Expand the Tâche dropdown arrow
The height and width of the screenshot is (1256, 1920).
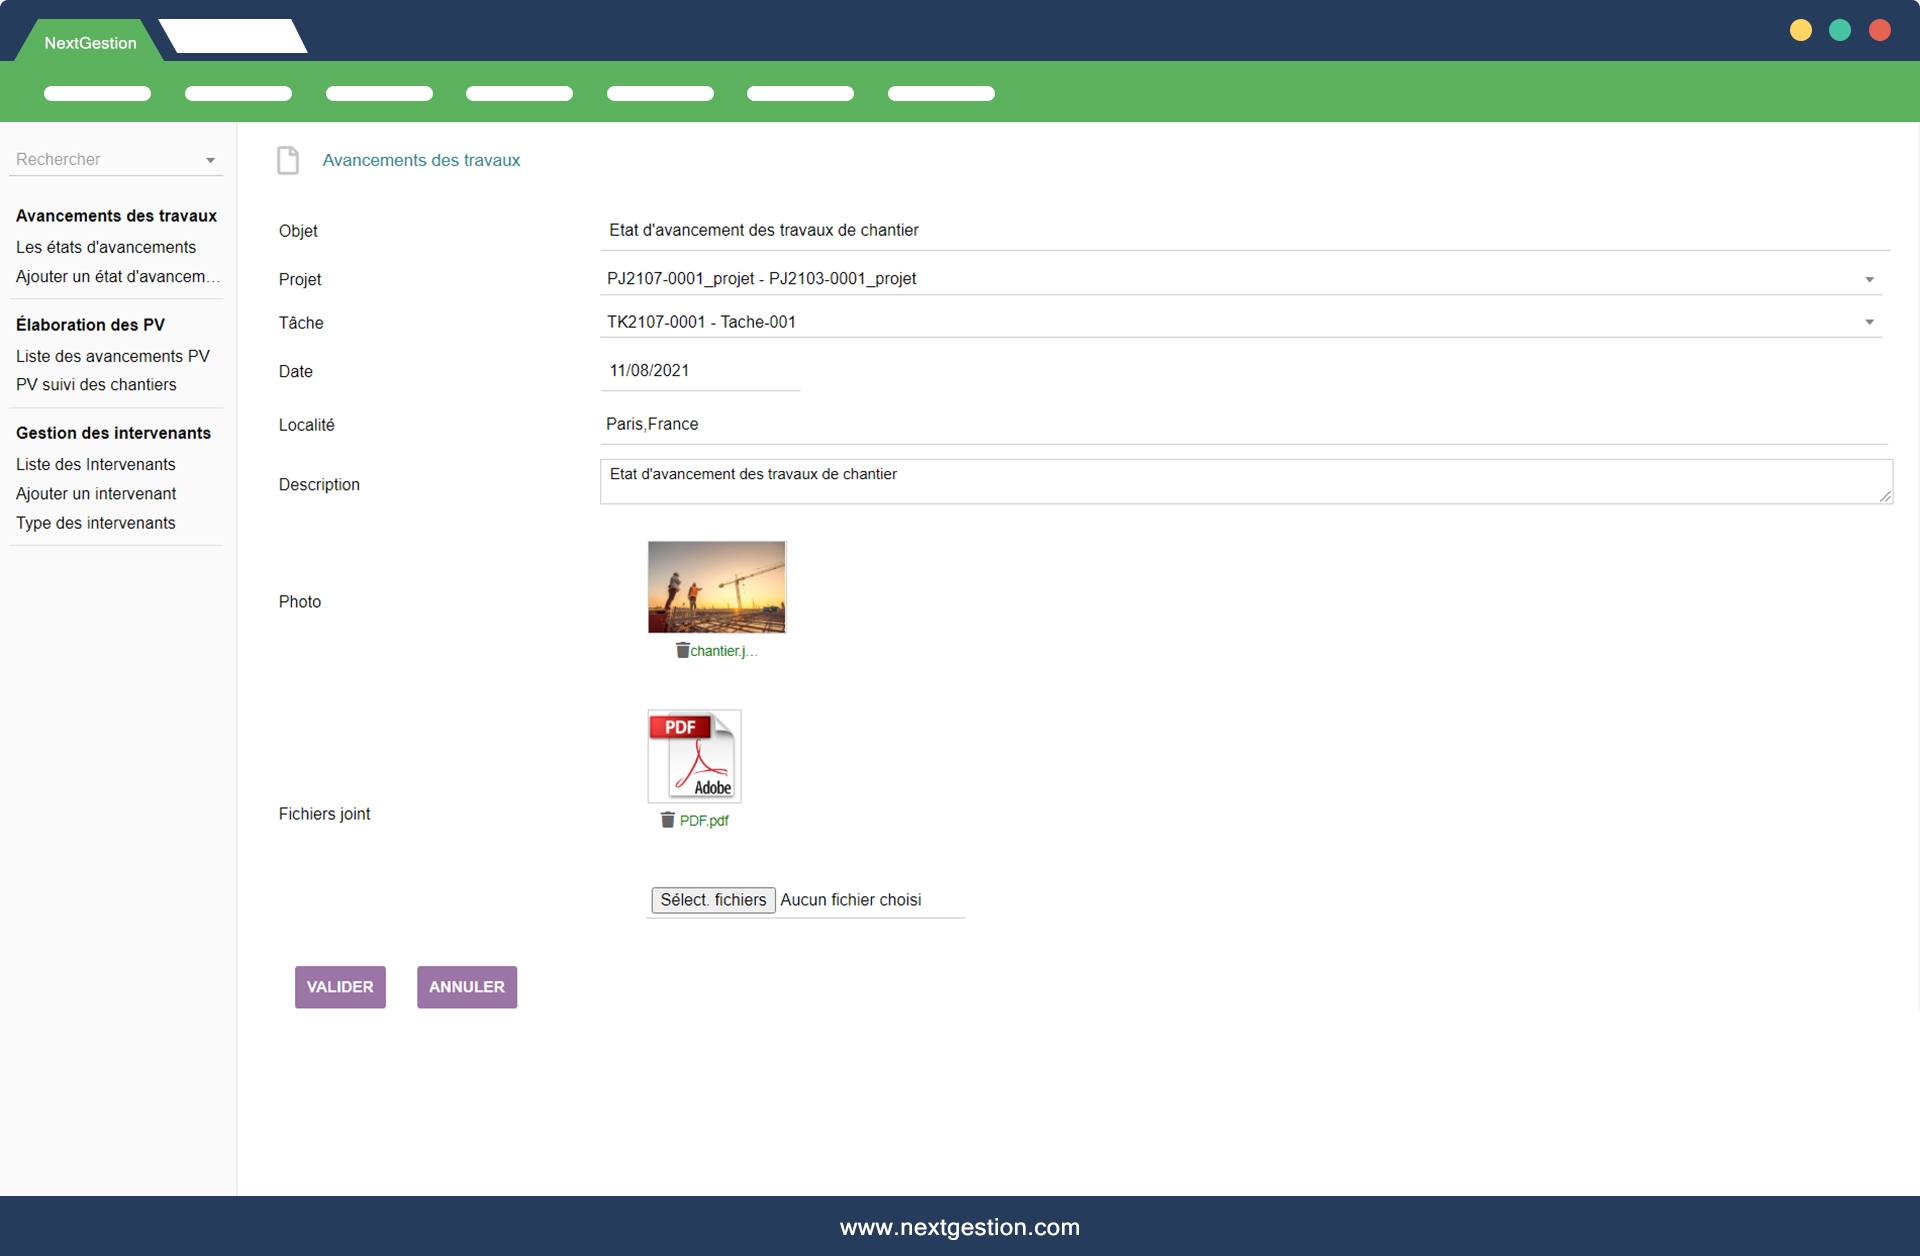coord(1868,322)
